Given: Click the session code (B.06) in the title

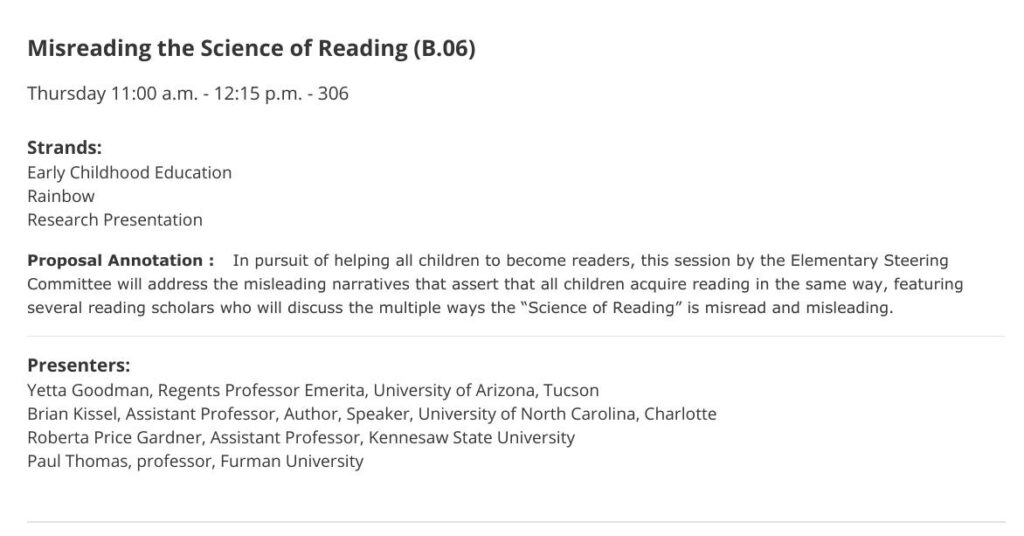Looking at the screenshot, I should click(x=444, y=48).
